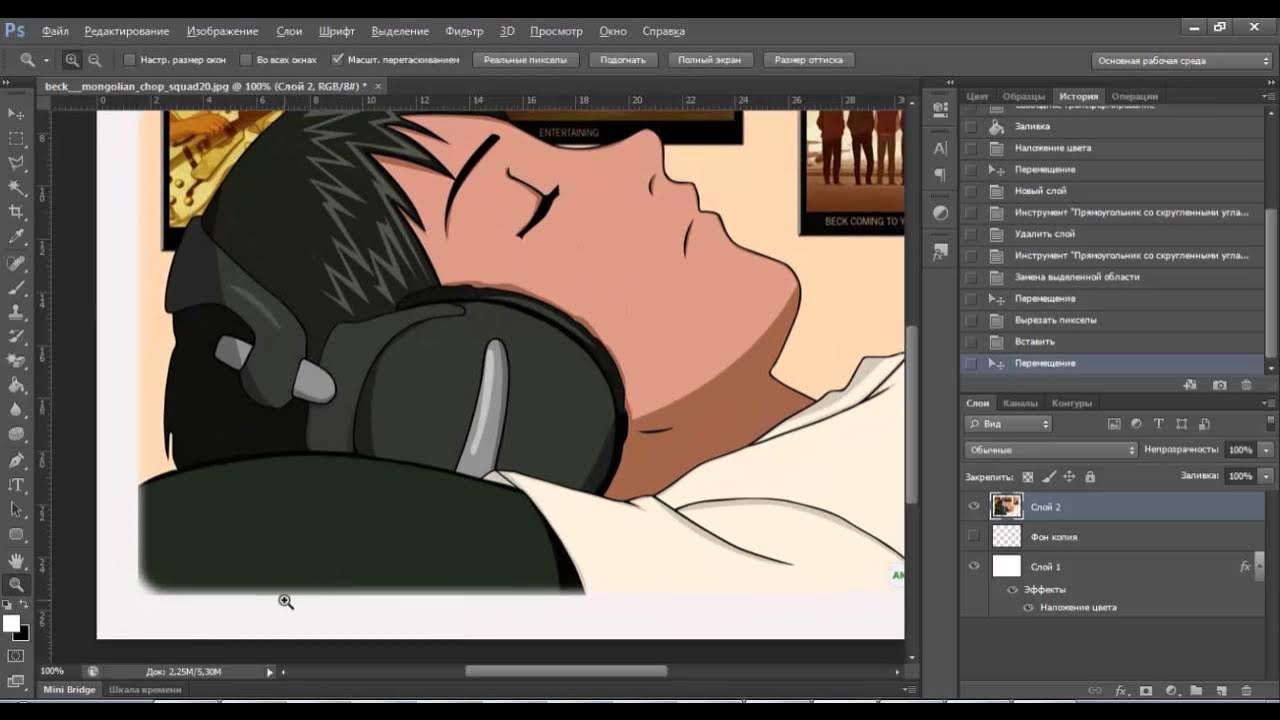The image size is (1280, 720).
Task: Delete layer trash icon in Layers panel
Action: click(x=1246, y=690)
